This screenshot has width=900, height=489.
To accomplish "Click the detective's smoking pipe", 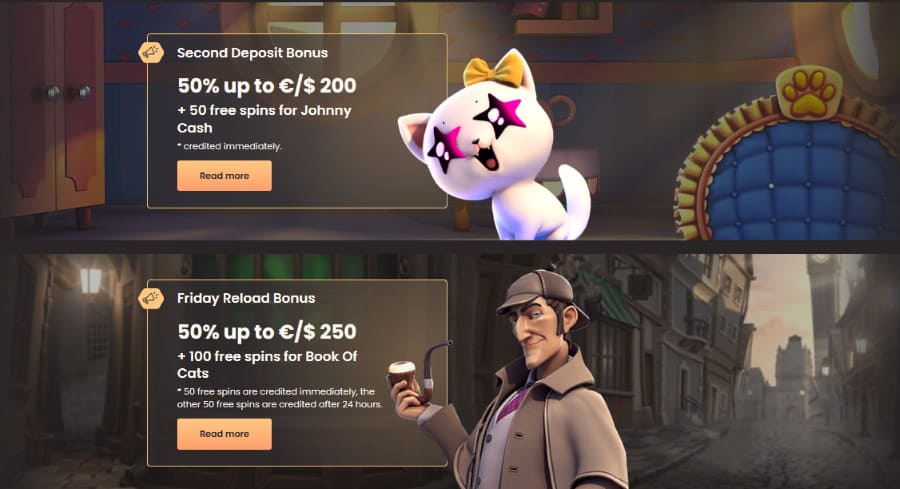I will pos(418,374).
